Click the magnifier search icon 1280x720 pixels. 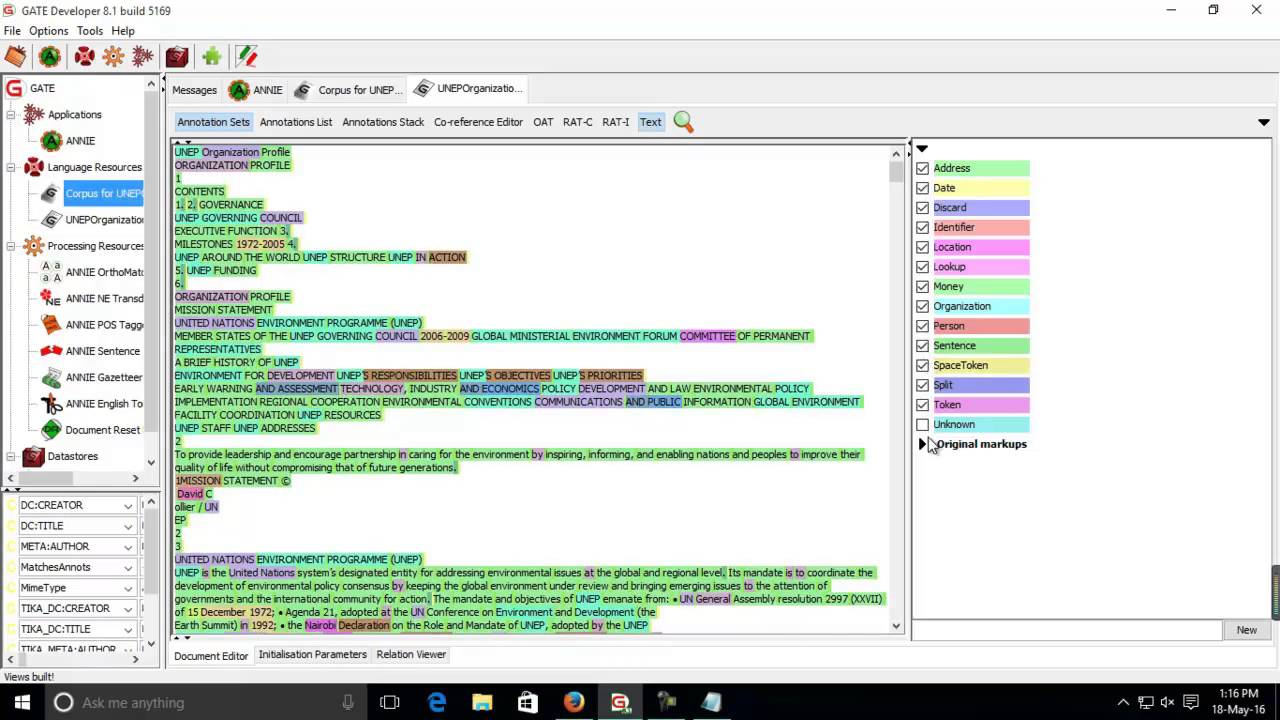(x=683, y=122)
